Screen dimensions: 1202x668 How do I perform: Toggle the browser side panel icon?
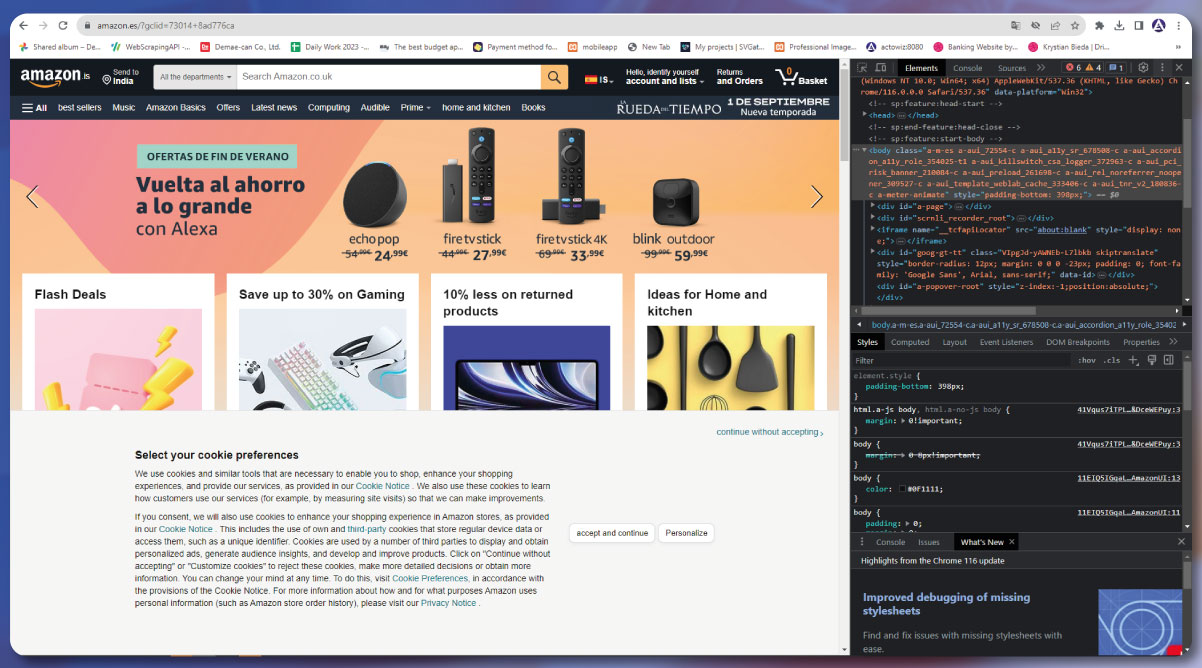pos(1138,25)
